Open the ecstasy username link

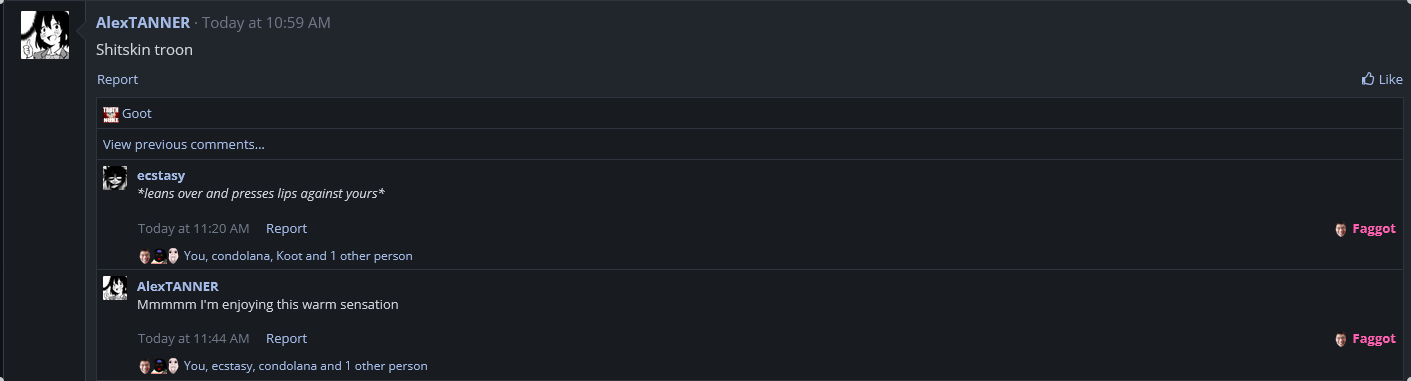pyautogui.click(x=161, y=175)
